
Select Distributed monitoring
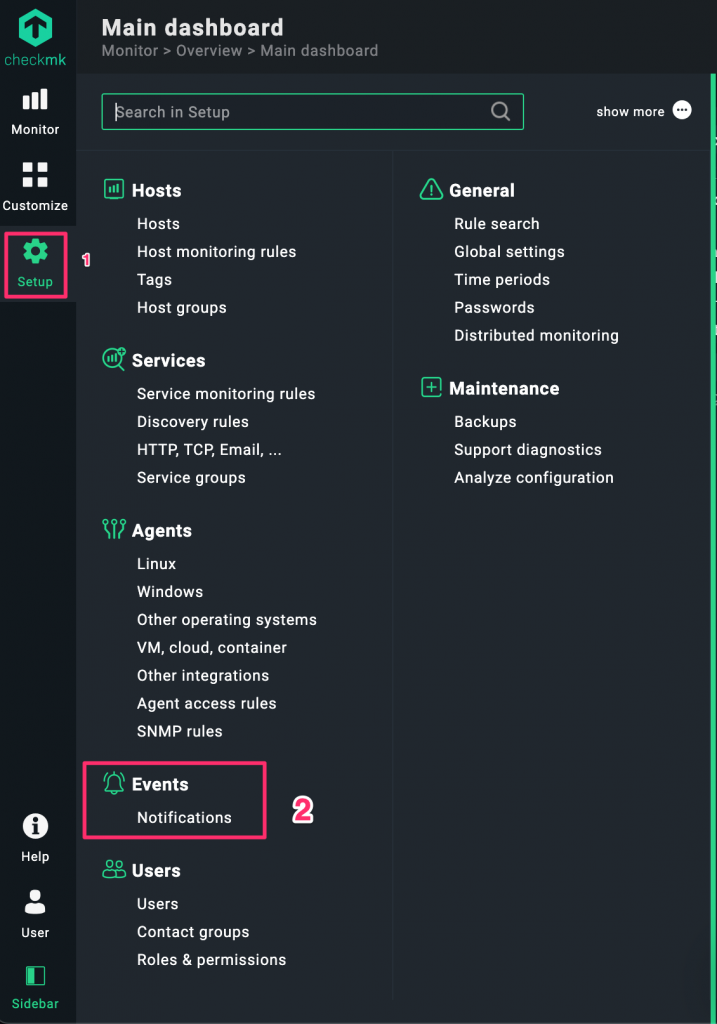point(536,336)
